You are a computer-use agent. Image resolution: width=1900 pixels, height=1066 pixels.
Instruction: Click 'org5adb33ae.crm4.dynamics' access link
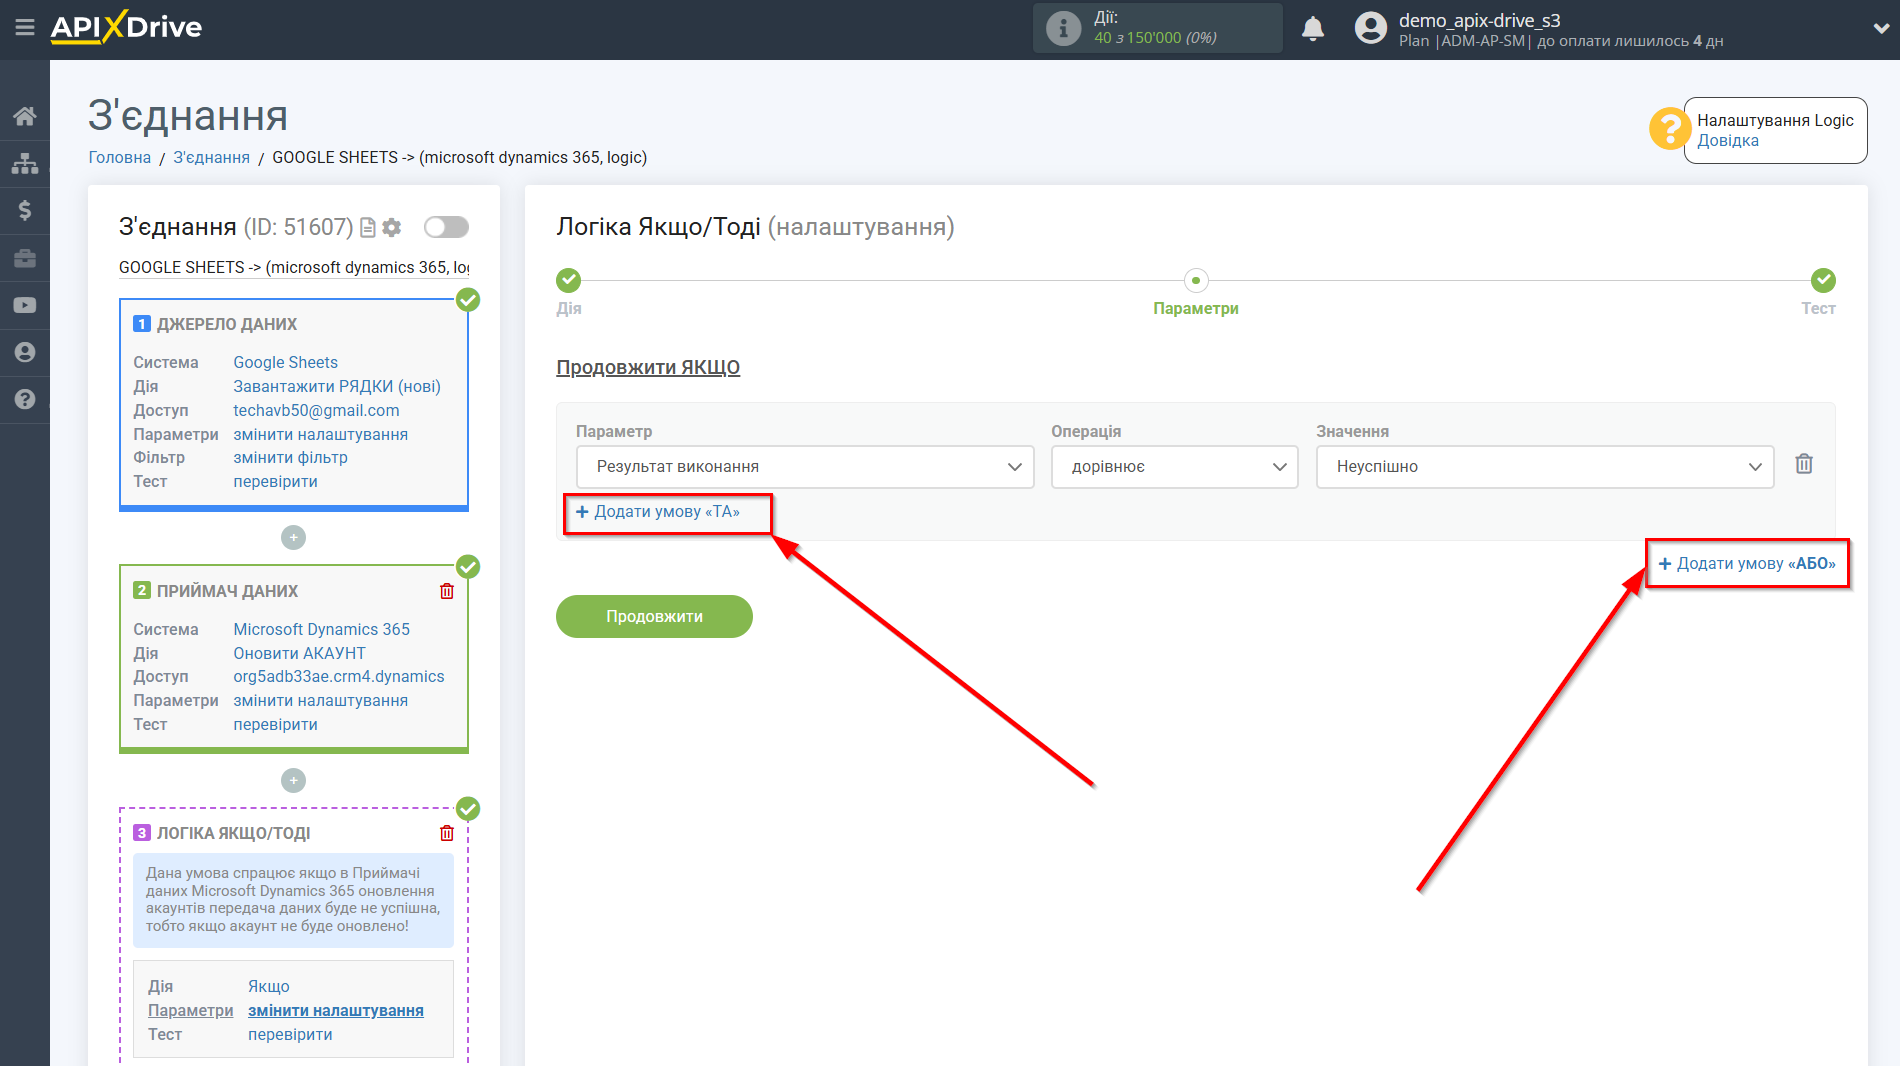pyautogui.click(x=339, y=676)
